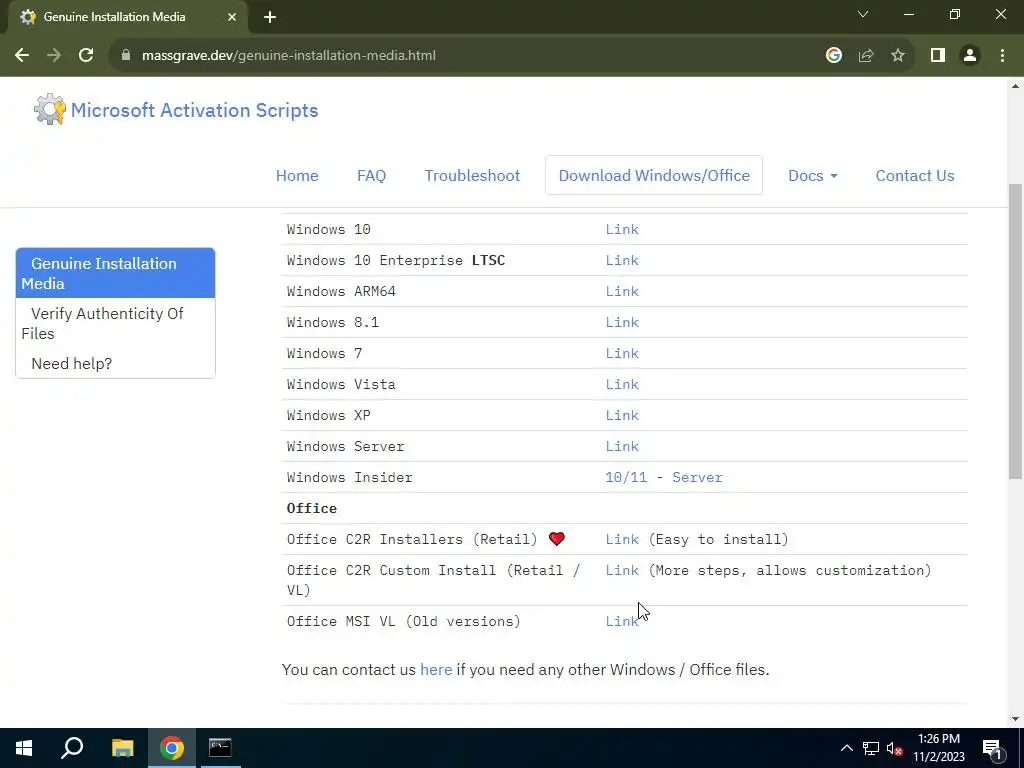This screenshot has width=1024, height=768.
Task: Open Link for Office MSI VL
Action: [x=622, y=621]
